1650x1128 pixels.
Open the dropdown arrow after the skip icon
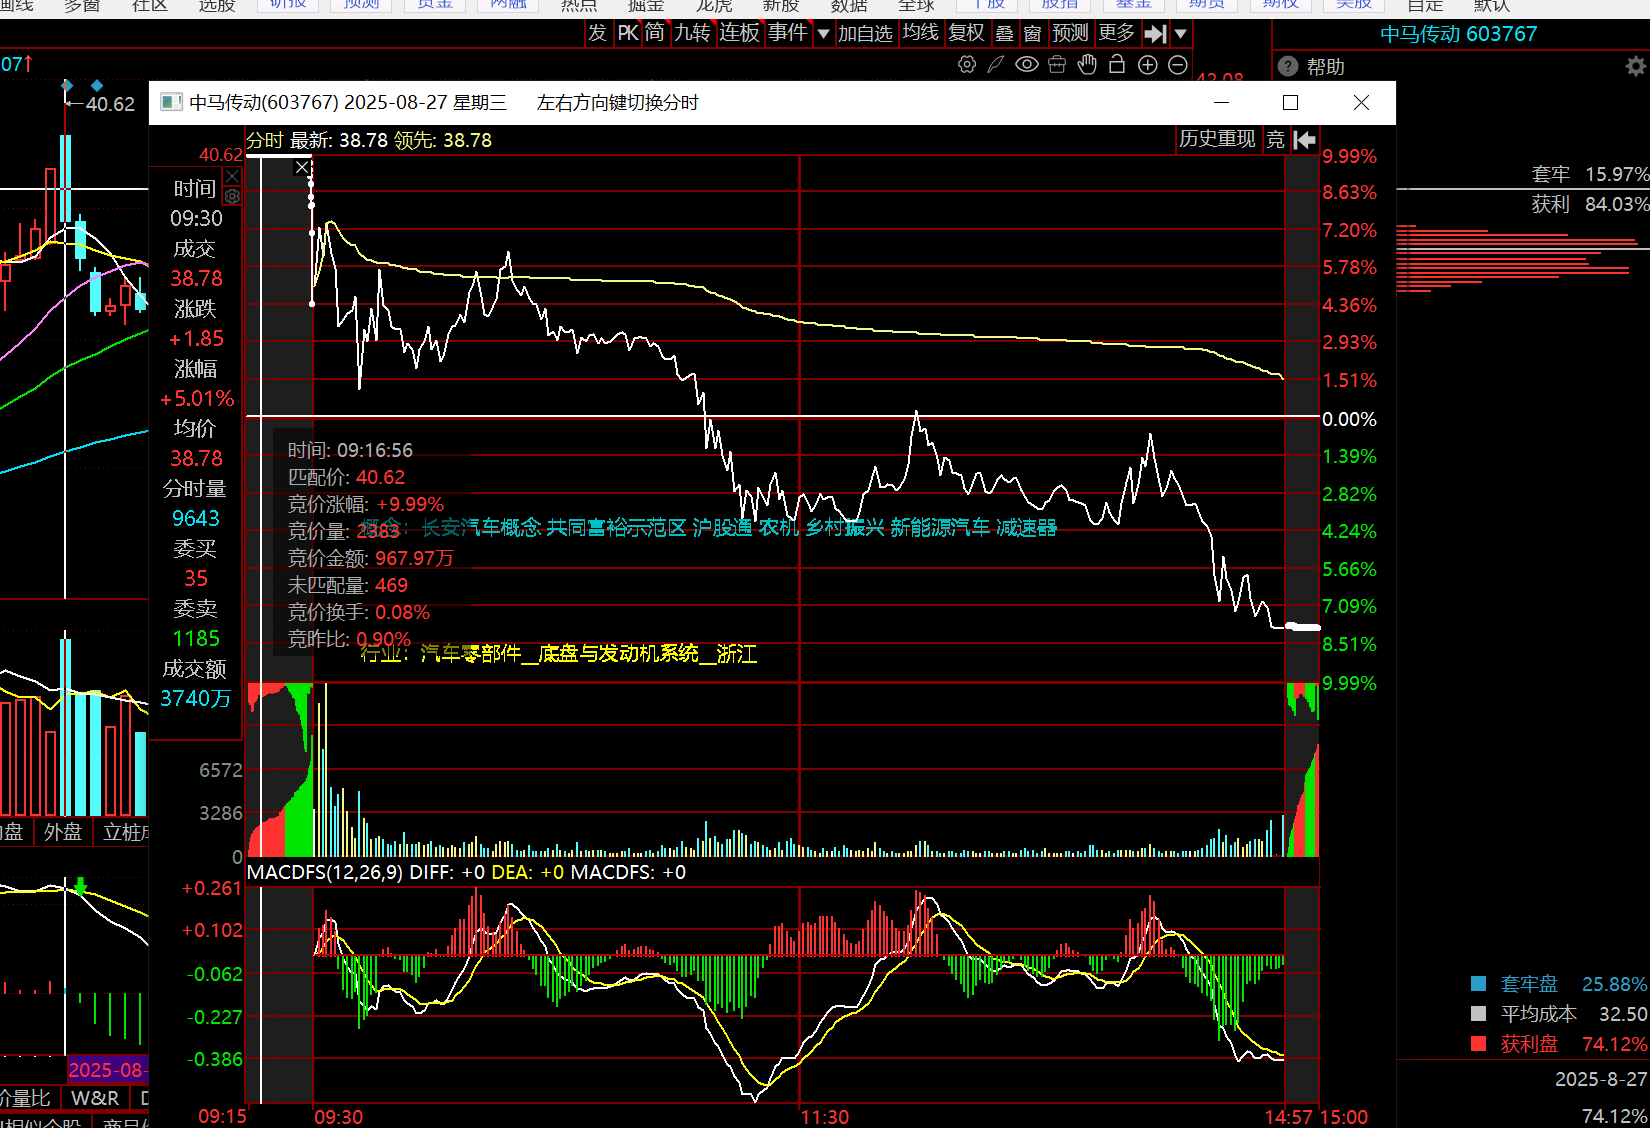tap(1181, 34)
